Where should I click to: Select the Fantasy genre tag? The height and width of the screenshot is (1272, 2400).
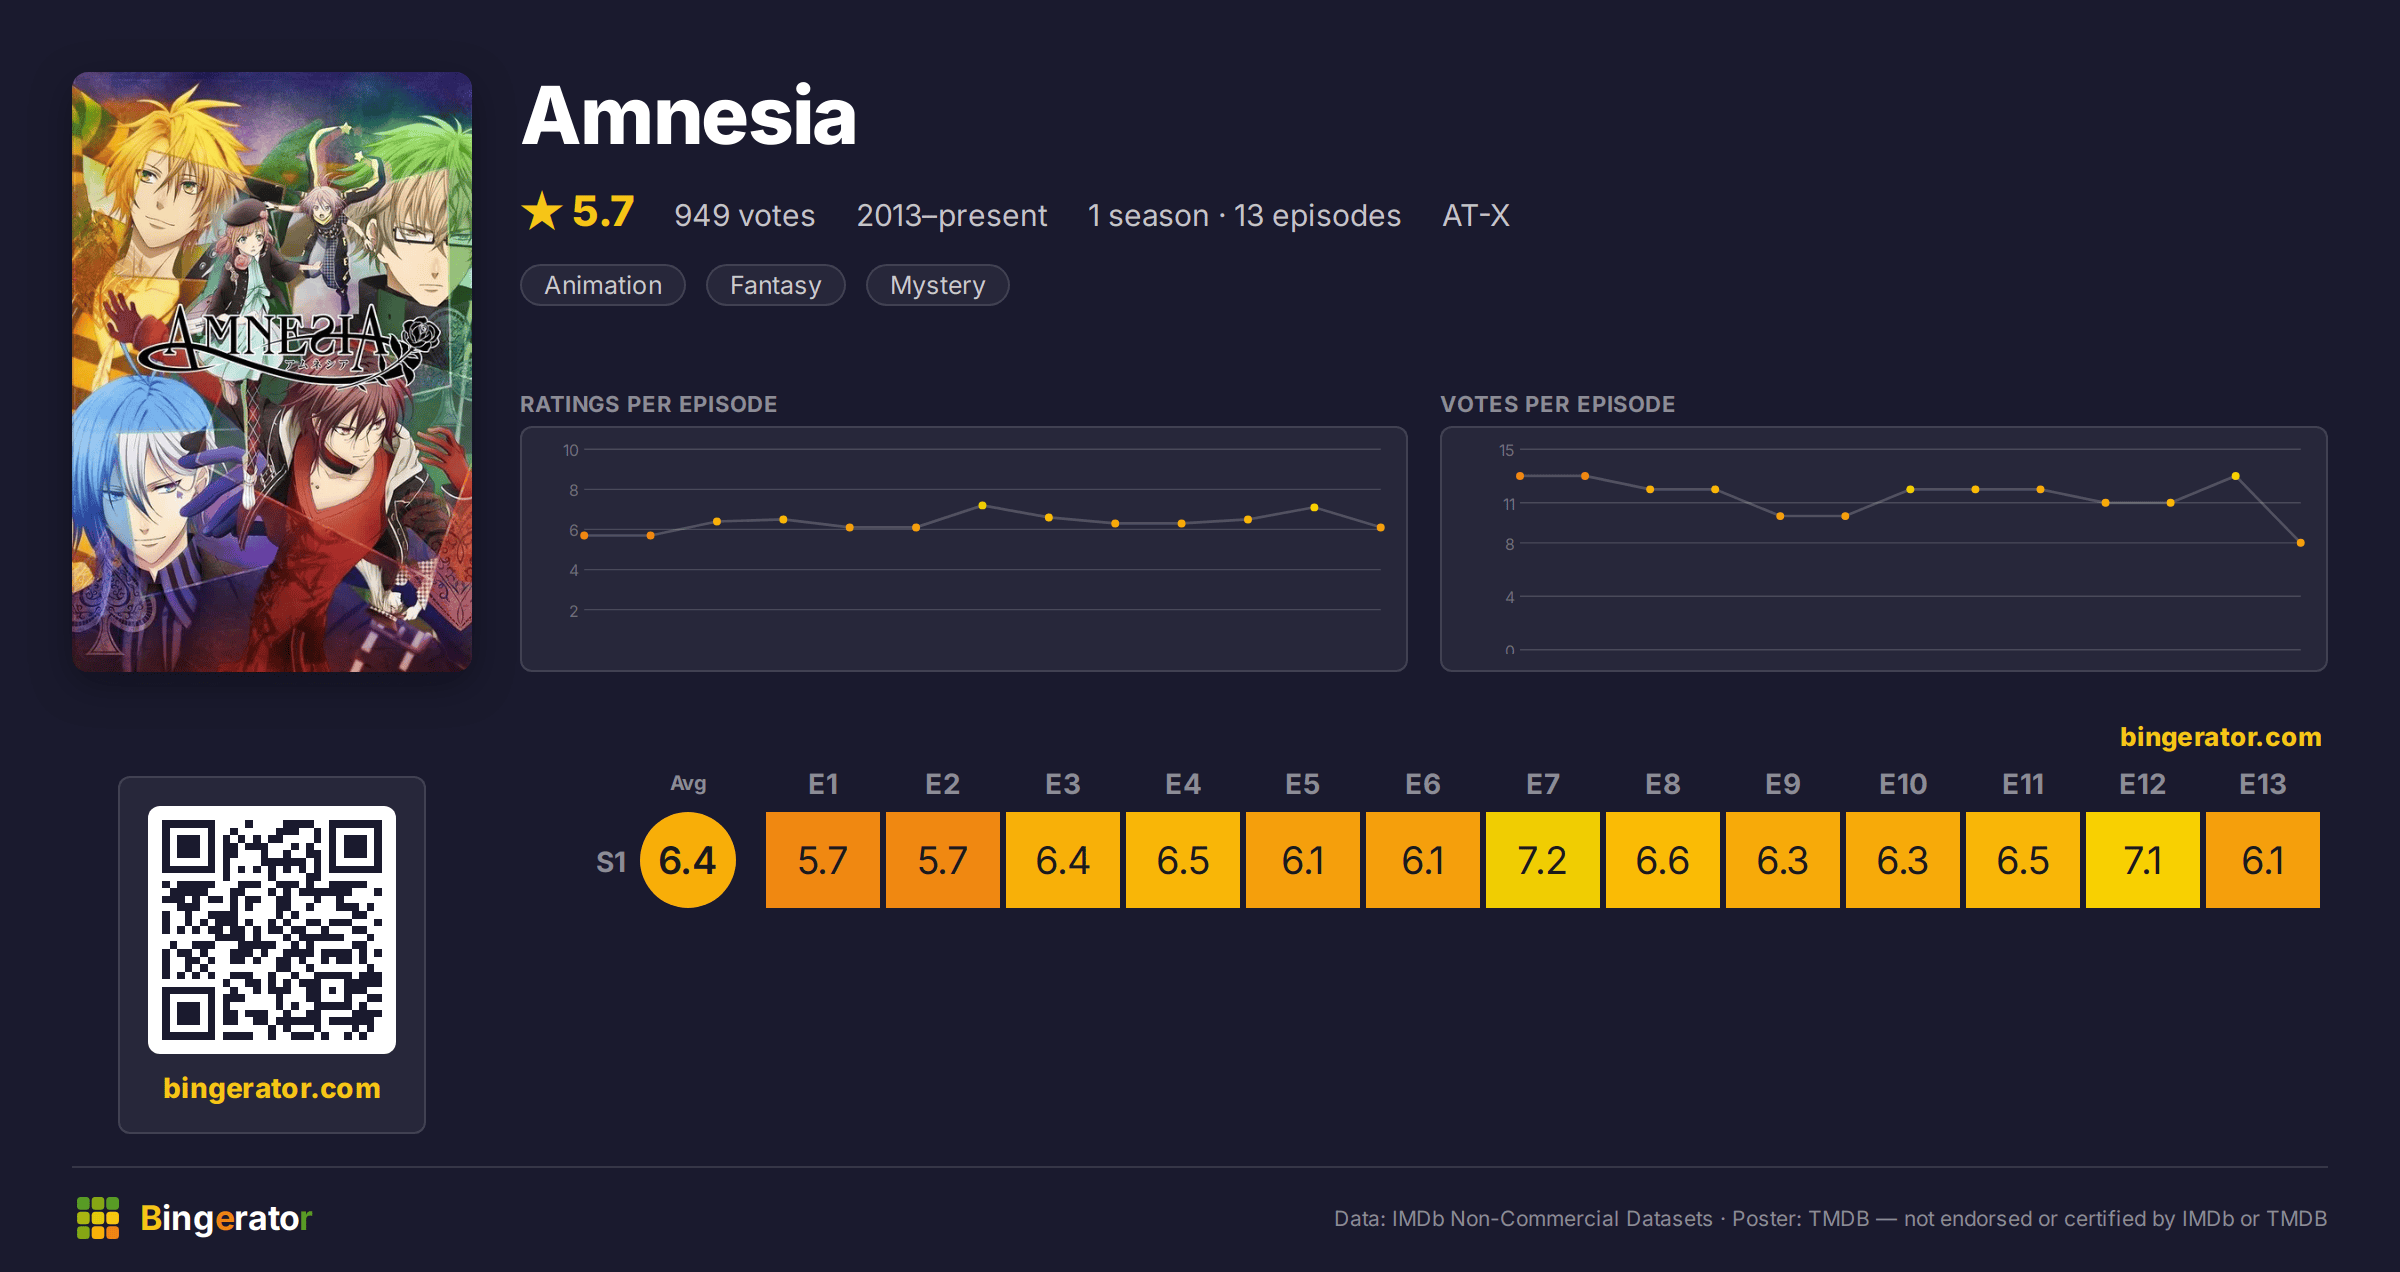(x=776, y=285)
